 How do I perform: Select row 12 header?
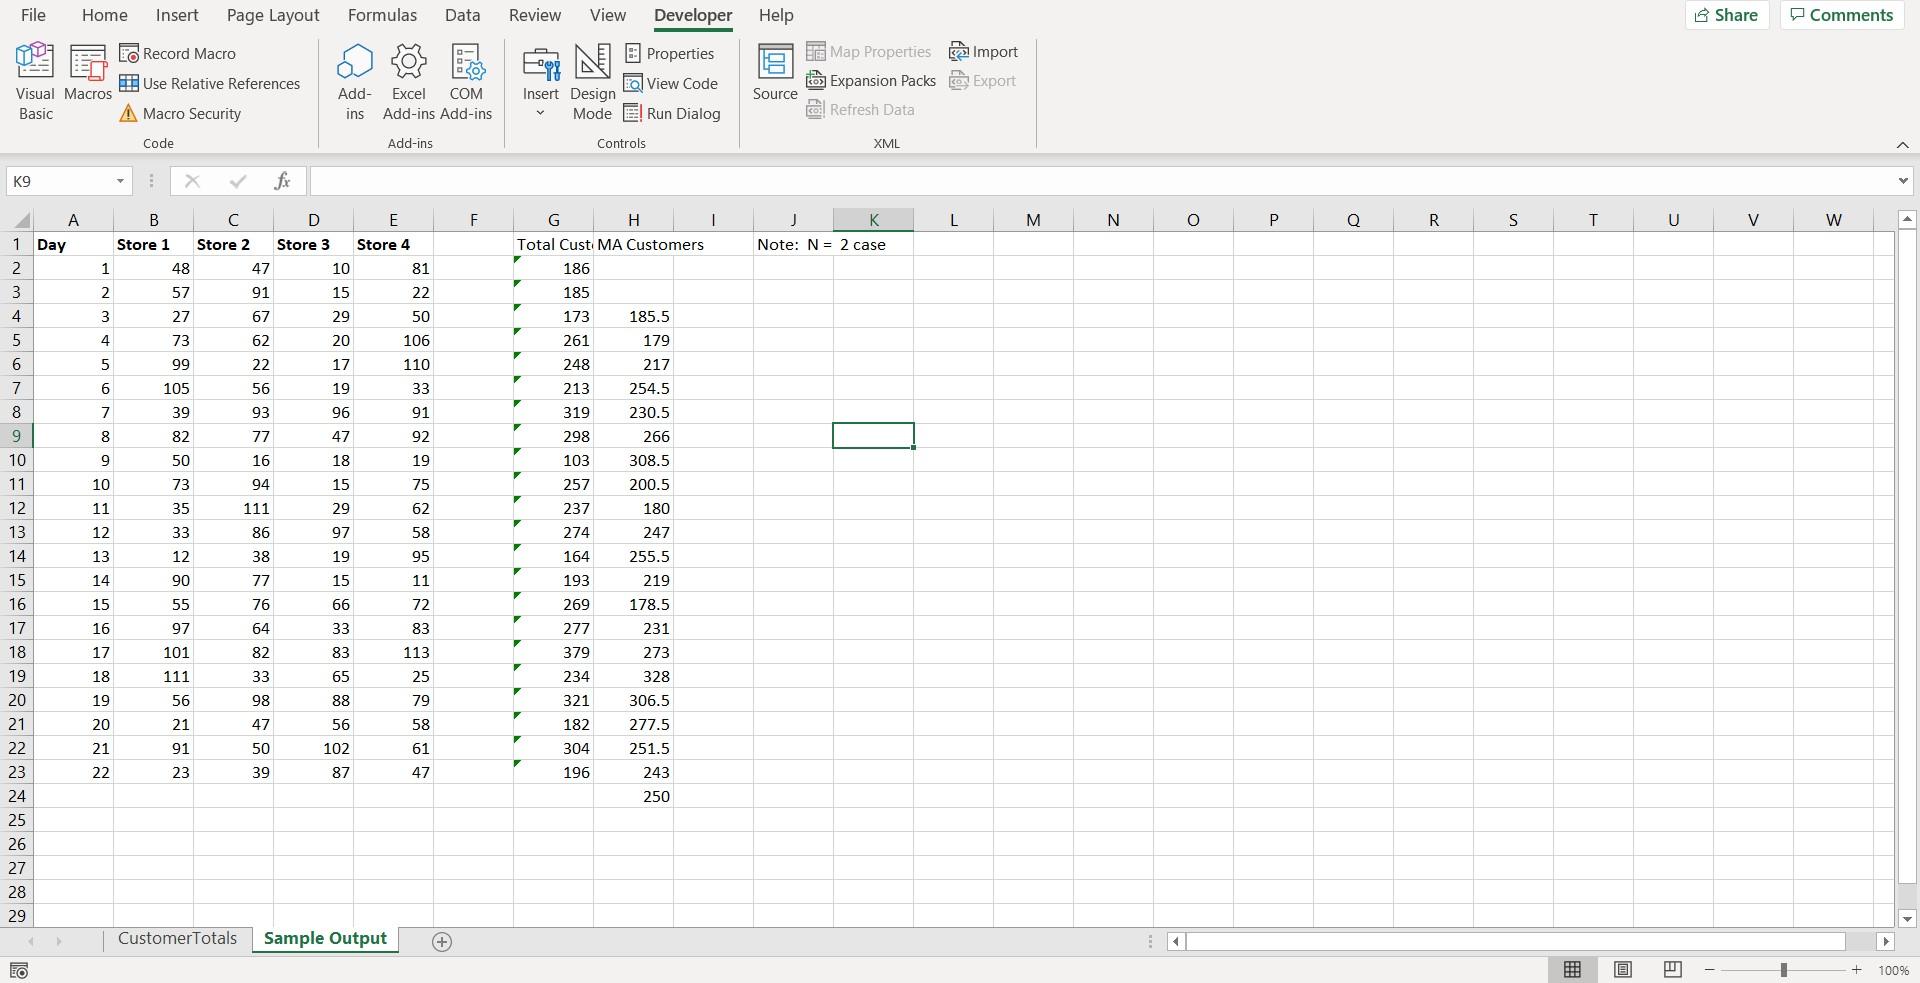pyautogui.click(x=16, y=508)
